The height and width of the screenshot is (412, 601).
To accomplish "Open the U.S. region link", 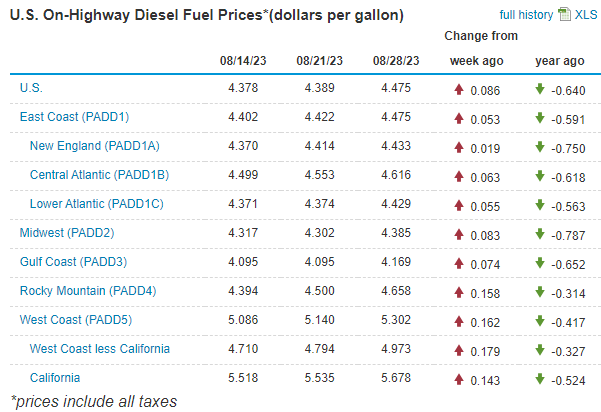I will click(31, 88).
